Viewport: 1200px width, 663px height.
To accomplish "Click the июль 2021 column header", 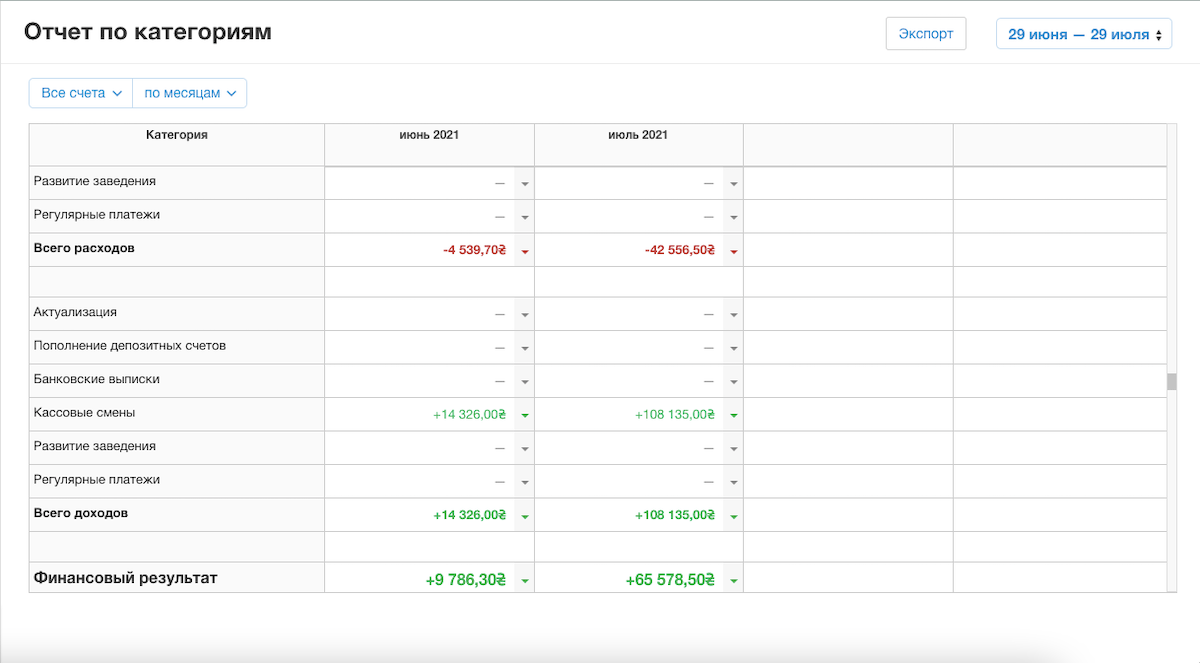I will coord(638,135).
